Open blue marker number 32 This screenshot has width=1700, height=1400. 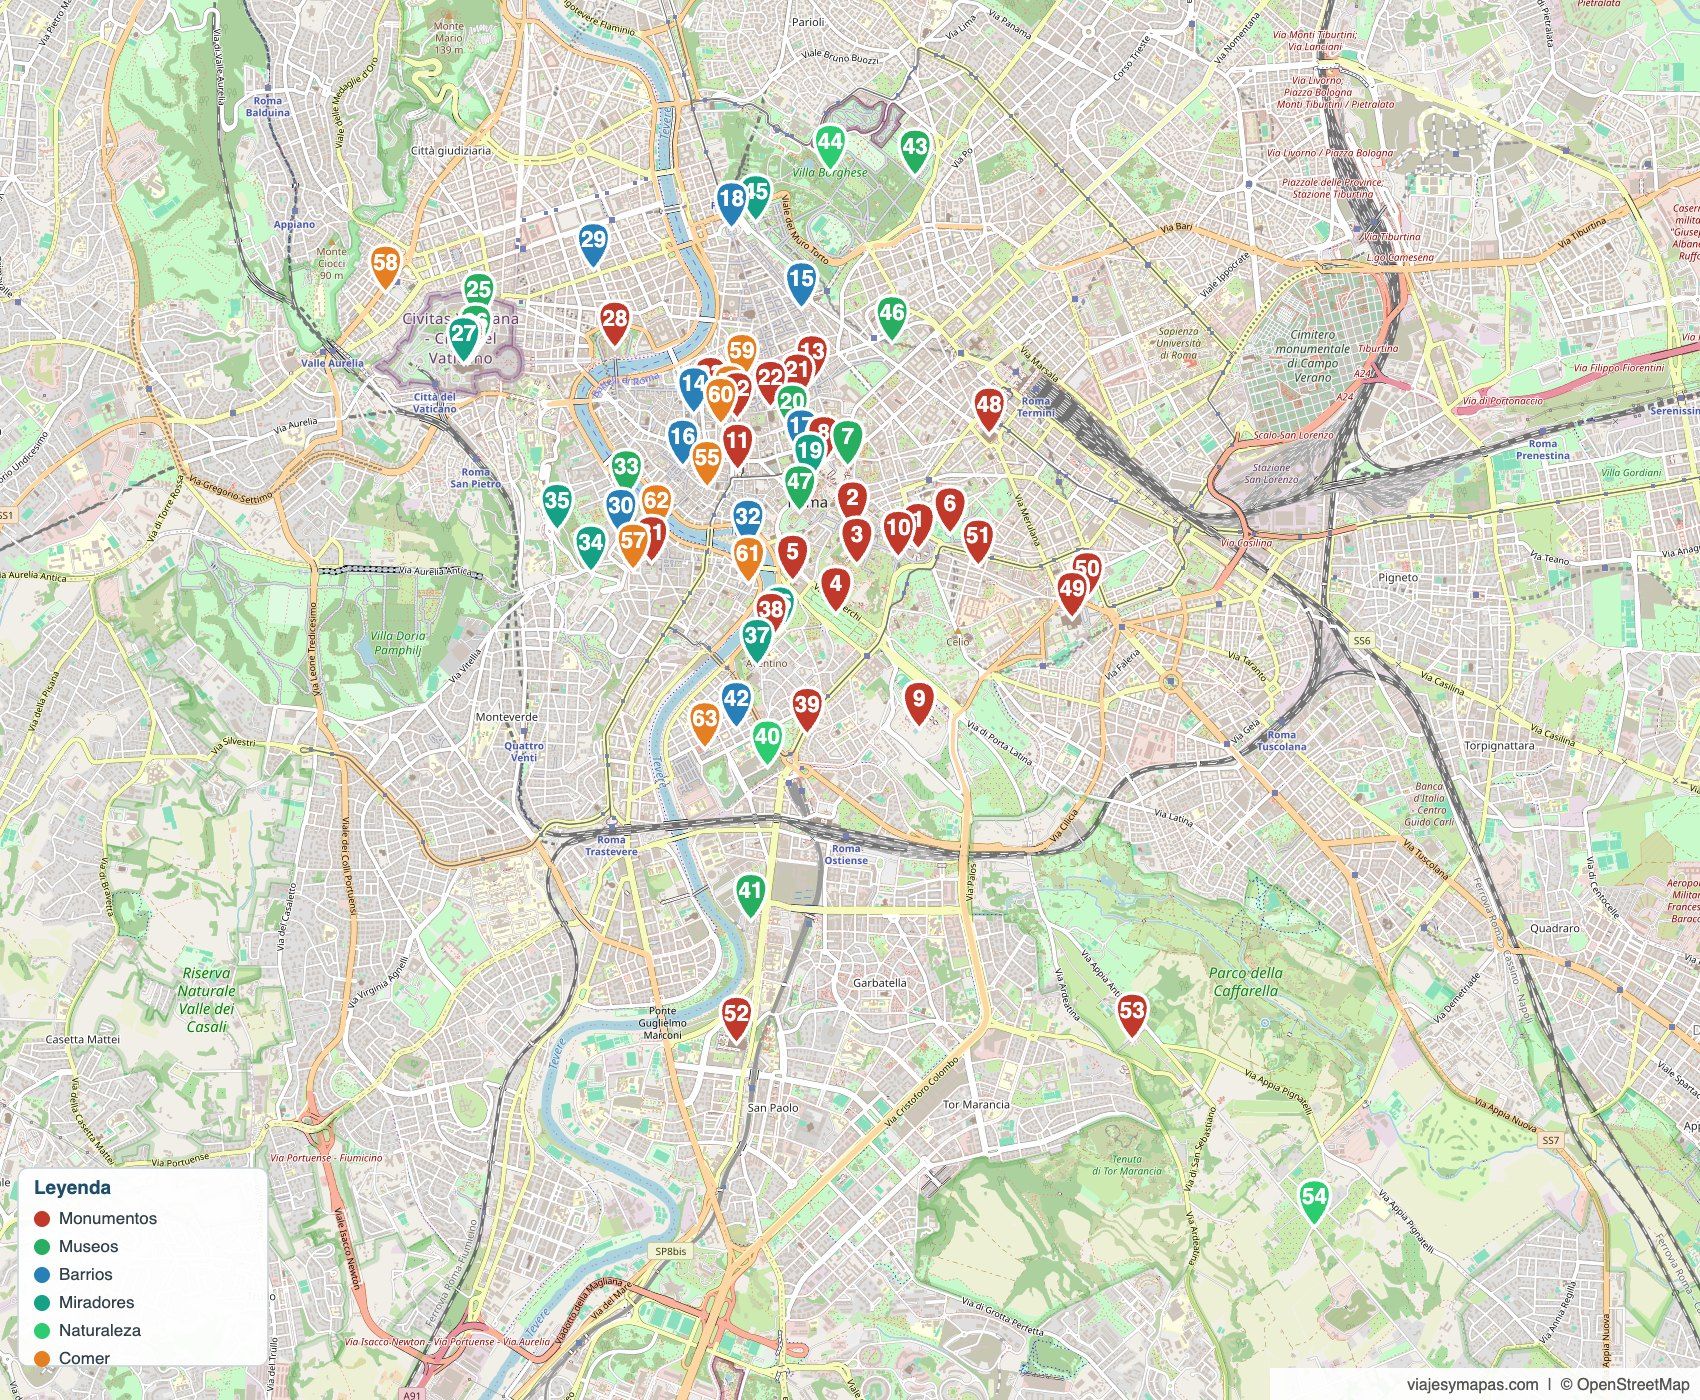click(748, 520)
